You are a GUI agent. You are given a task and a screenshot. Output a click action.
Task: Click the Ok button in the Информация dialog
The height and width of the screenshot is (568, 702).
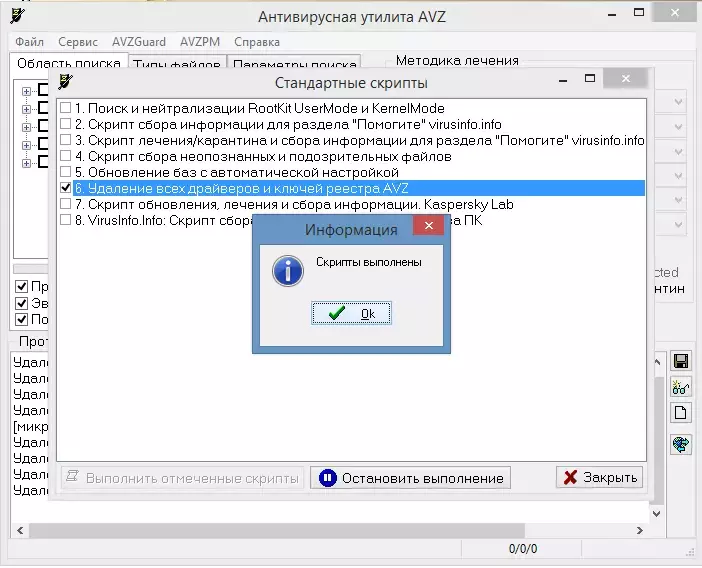tap(351, 313)
